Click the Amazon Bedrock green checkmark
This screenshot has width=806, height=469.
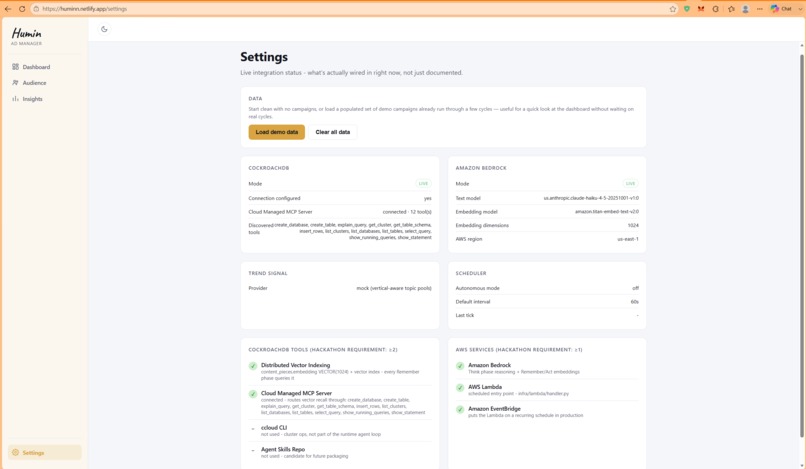tap(460, 366)
